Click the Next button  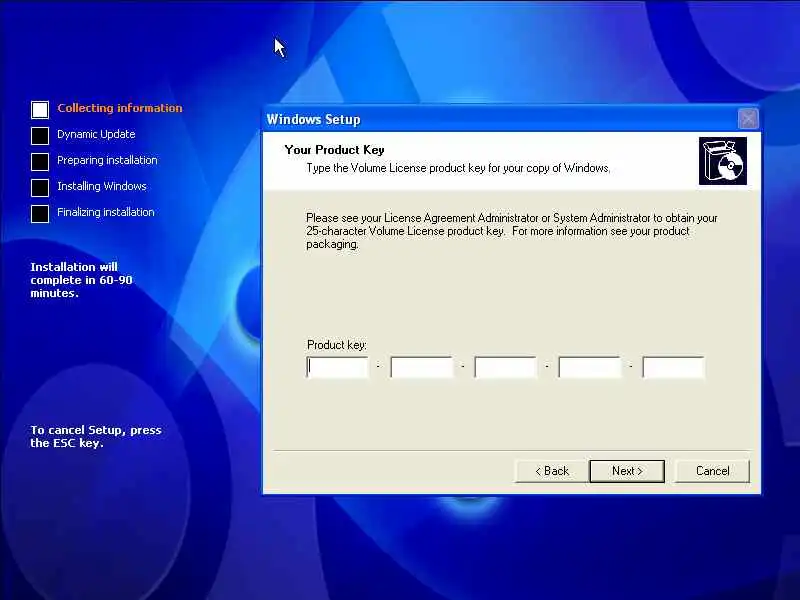pos(627,471)
